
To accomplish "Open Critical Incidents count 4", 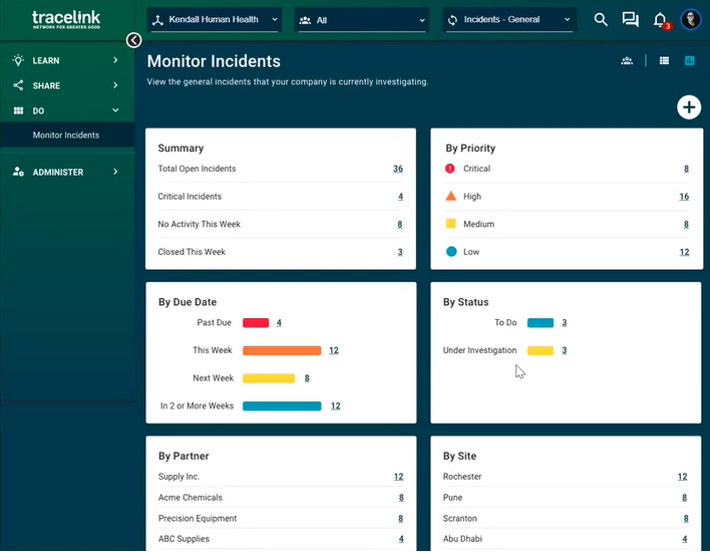I will point(400,197).
